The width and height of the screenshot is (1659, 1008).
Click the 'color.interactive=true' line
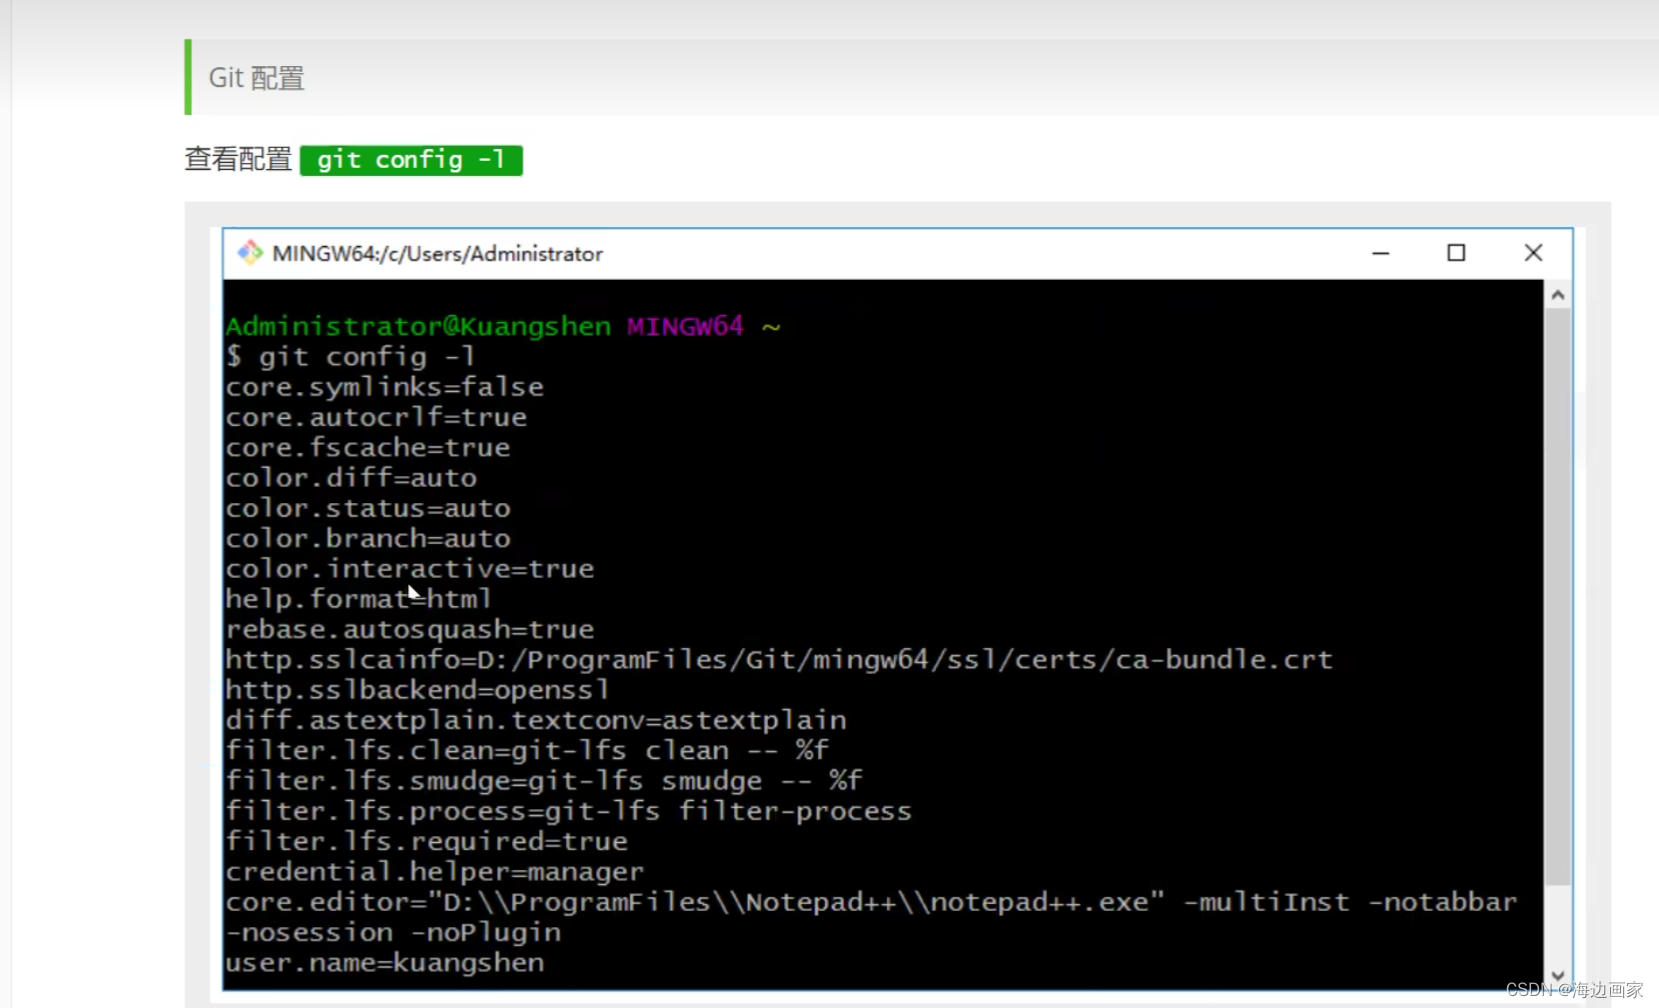pyautogui.click(x=410, y=568)
